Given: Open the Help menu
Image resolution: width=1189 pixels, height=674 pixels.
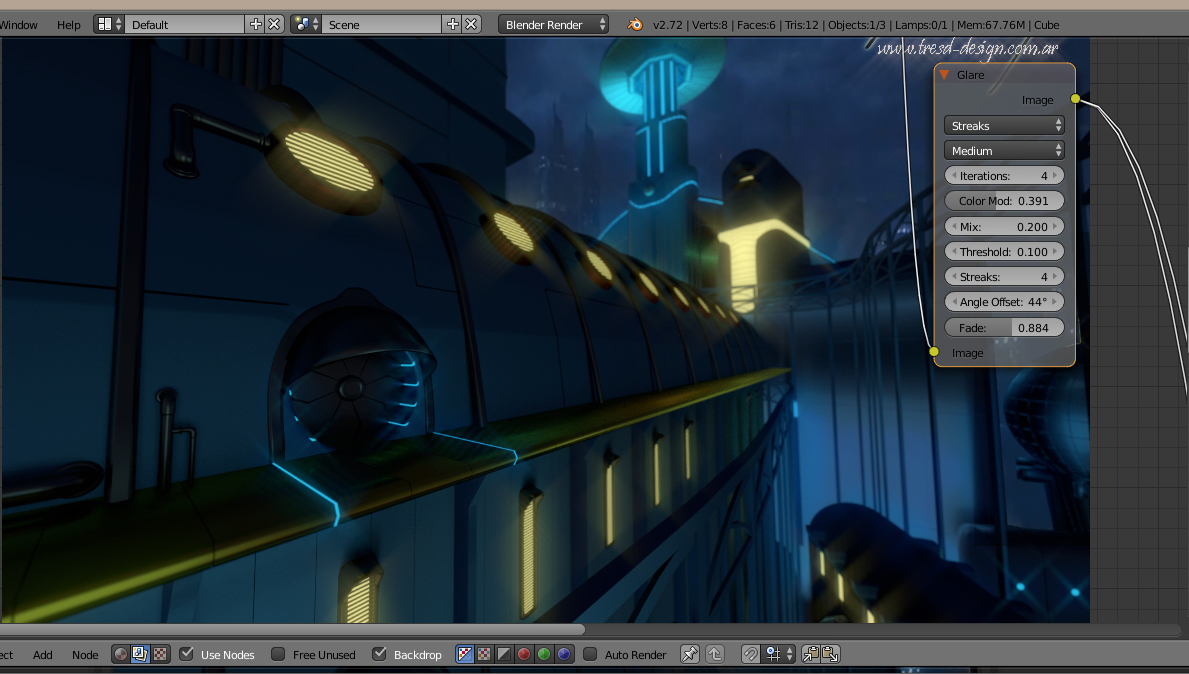Looking at the screenshot, I should click(68, 24).
